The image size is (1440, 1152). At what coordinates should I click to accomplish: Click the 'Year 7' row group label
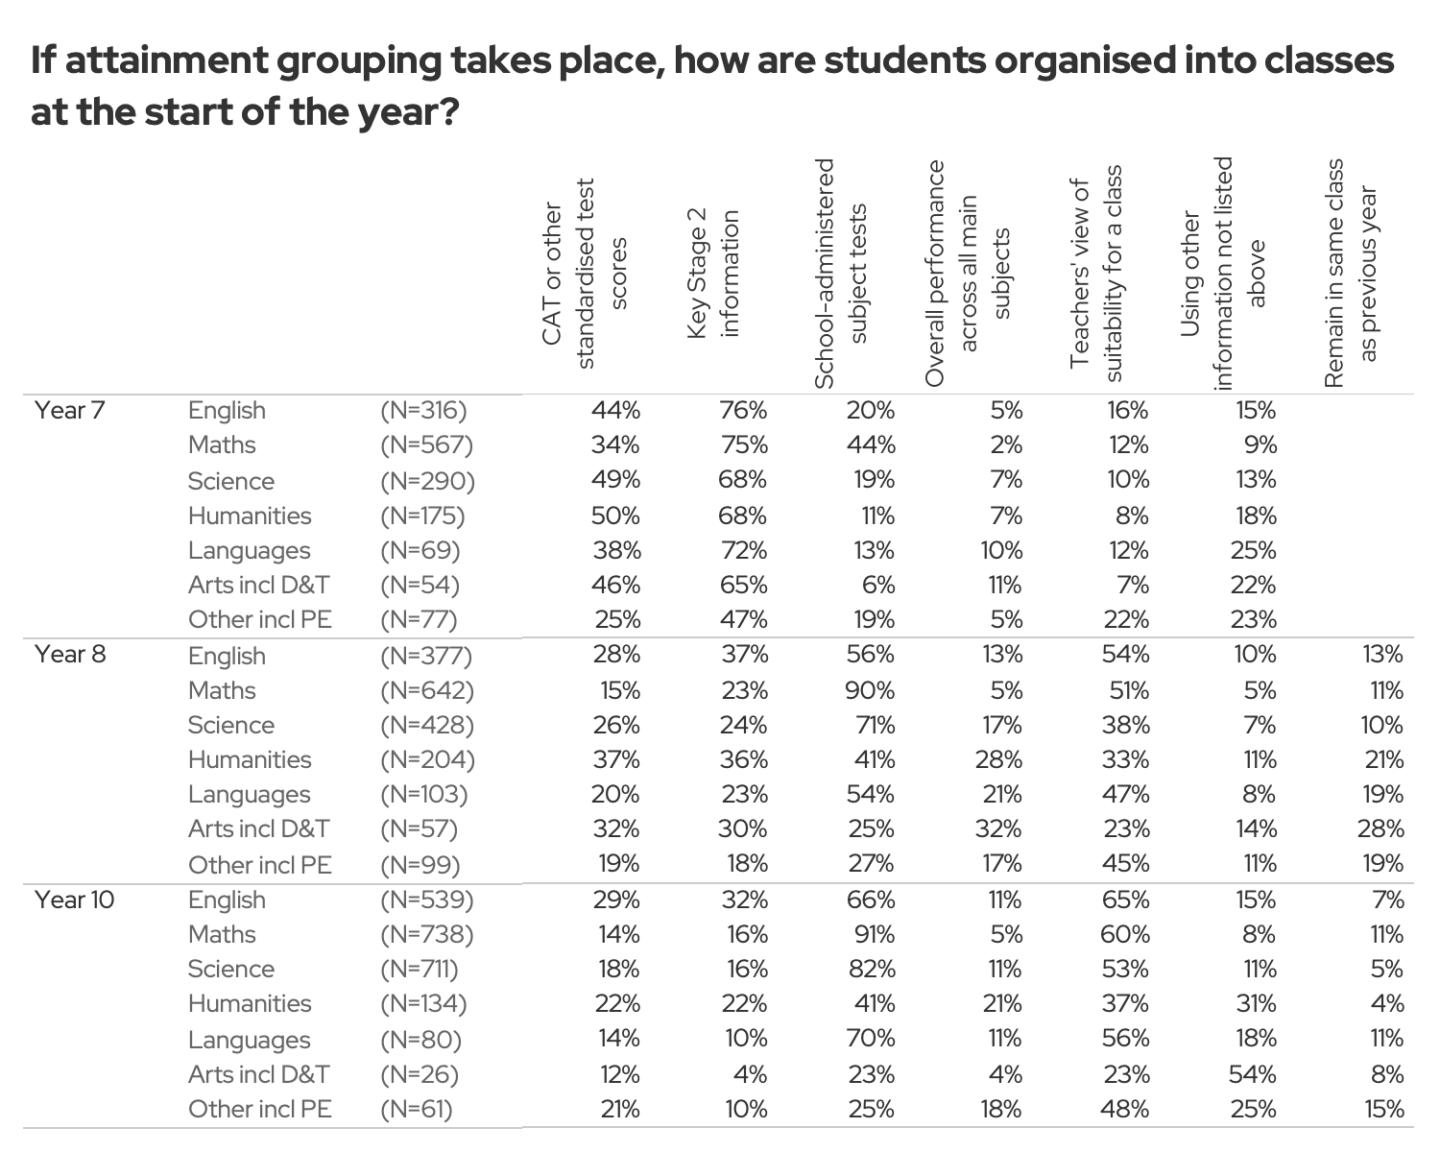[x=69, y=410]
